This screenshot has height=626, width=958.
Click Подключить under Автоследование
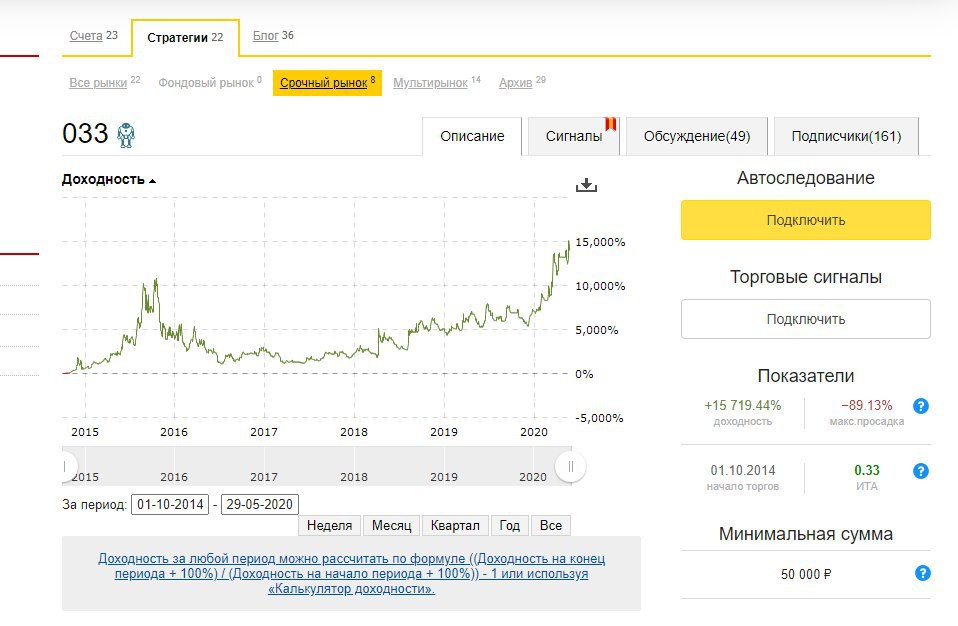click(805, 220)
